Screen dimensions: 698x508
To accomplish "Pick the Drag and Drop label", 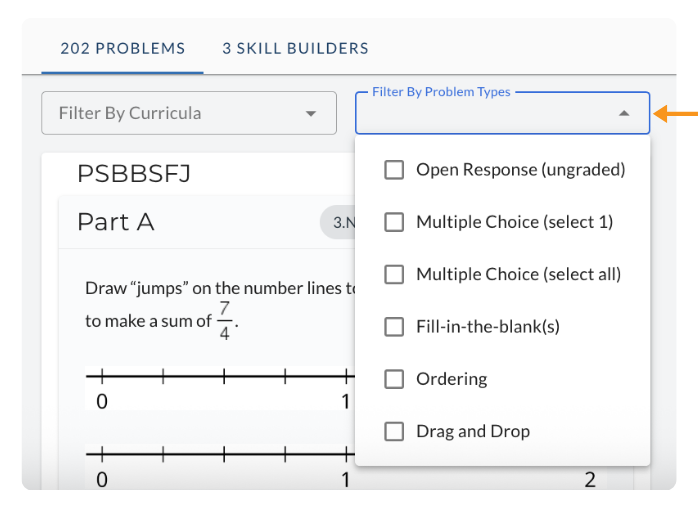I will click(473, 431).
